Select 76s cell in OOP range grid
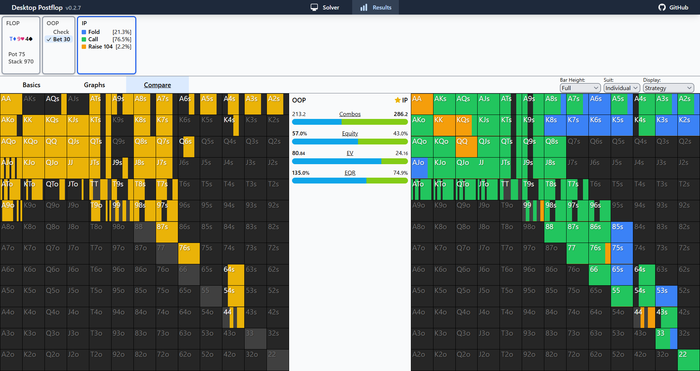Viewport: 700px width, 371px height. coord(189,254)
